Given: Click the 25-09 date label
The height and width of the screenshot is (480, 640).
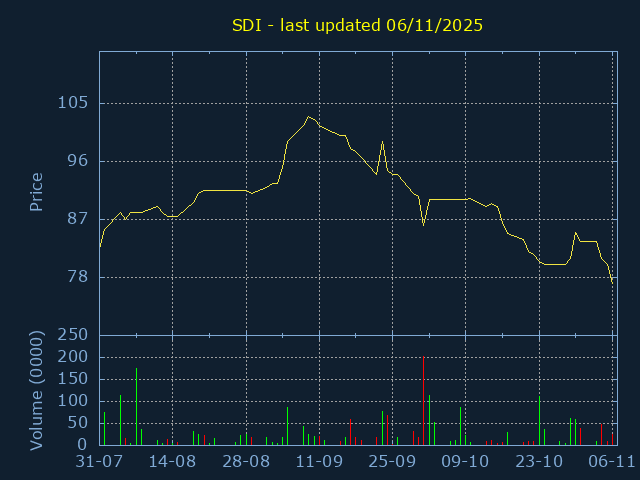Looking at the screenshot, I should [392, 462].
